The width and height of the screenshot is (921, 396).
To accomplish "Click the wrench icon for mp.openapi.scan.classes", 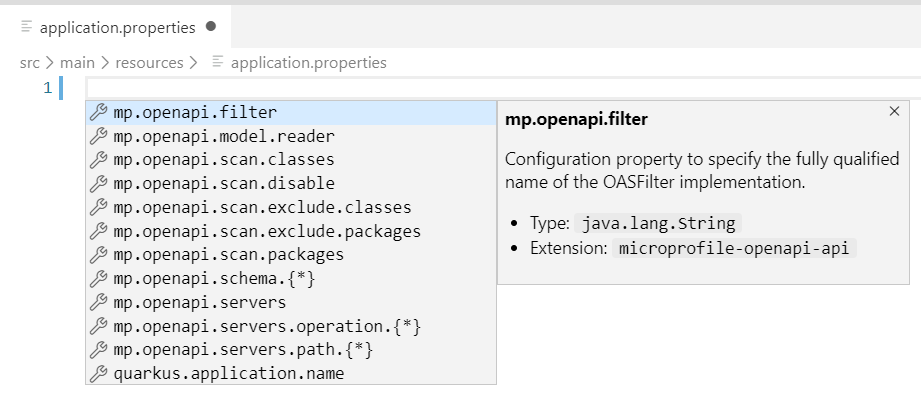I will pyautogui.click(x=98, y=160).
